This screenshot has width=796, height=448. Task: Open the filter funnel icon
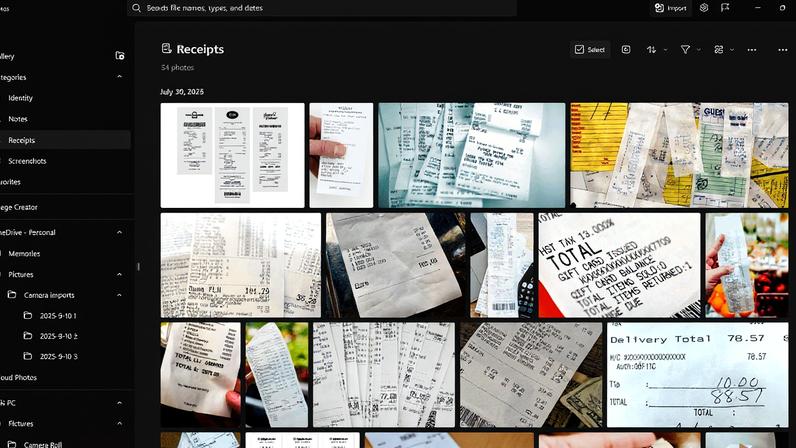click(x=685, y=49)
